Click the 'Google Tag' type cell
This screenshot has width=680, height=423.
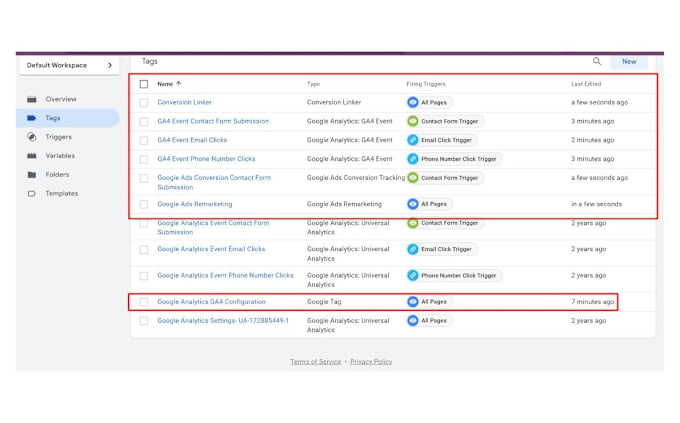[x=324, y=302]
